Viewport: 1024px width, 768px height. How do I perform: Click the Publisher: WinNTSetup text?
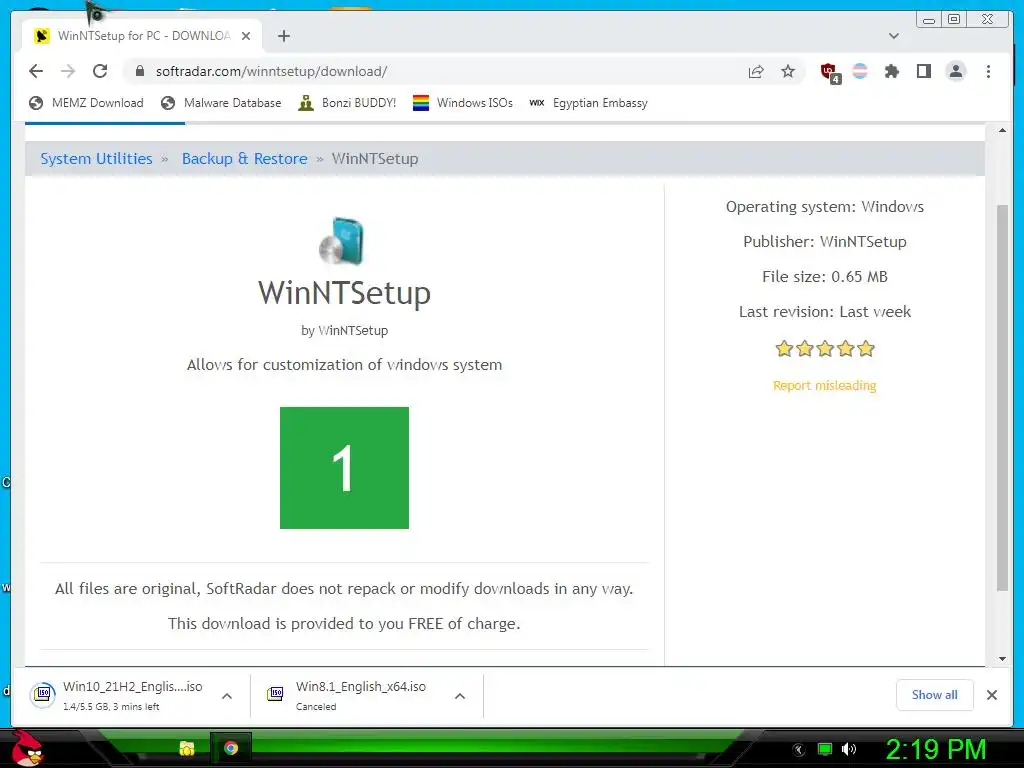[x=825, y=242]
